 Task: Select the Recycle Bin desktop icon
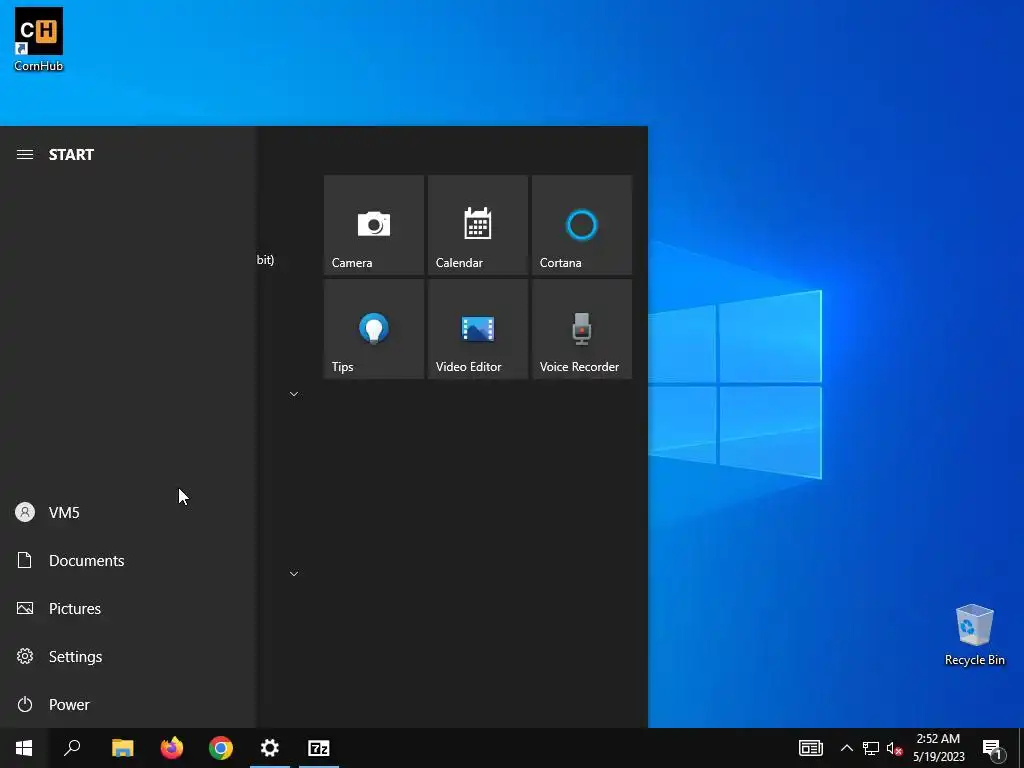pos(974,635)
